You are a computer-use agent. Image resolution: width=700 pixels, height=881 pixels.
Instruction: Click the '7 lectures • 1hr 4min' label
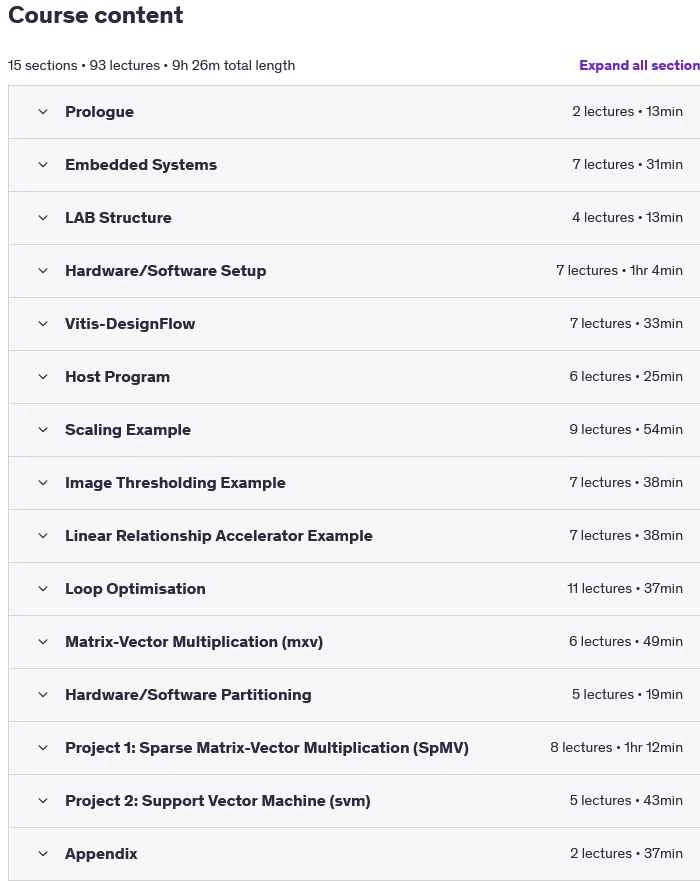[x=619, y=270]
